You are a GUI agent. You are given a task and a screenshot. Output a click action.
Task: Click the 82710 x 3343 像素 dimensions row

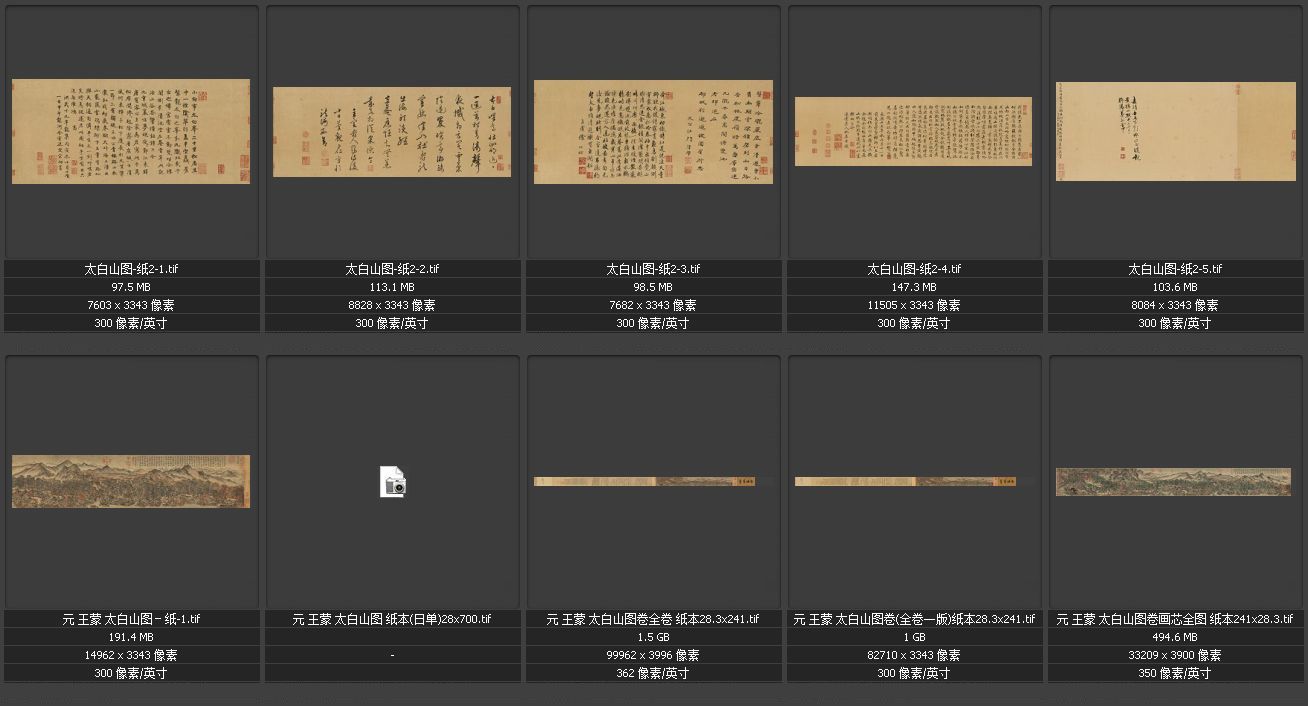[914, 655]
